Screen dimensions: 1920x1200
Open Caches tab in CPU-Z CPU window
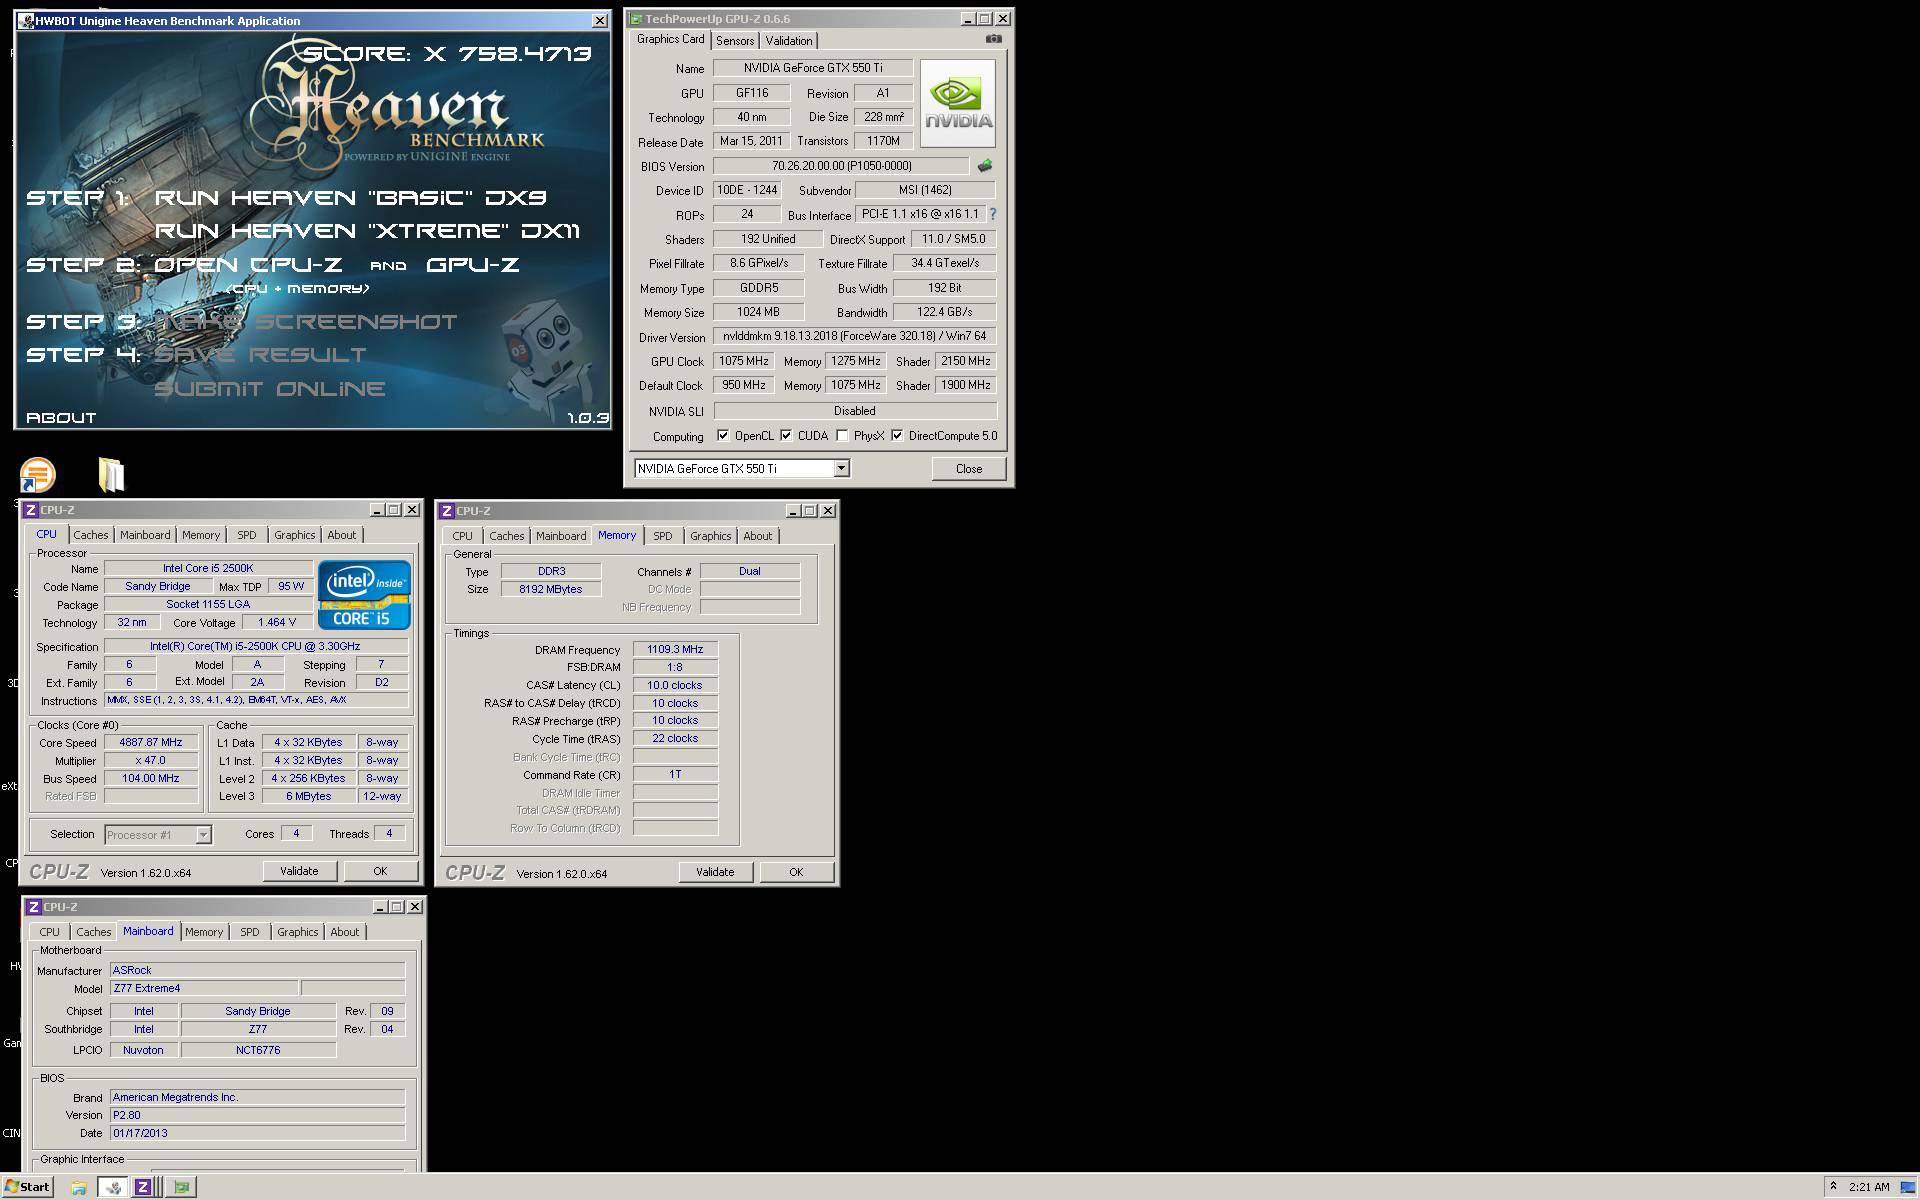90,535
